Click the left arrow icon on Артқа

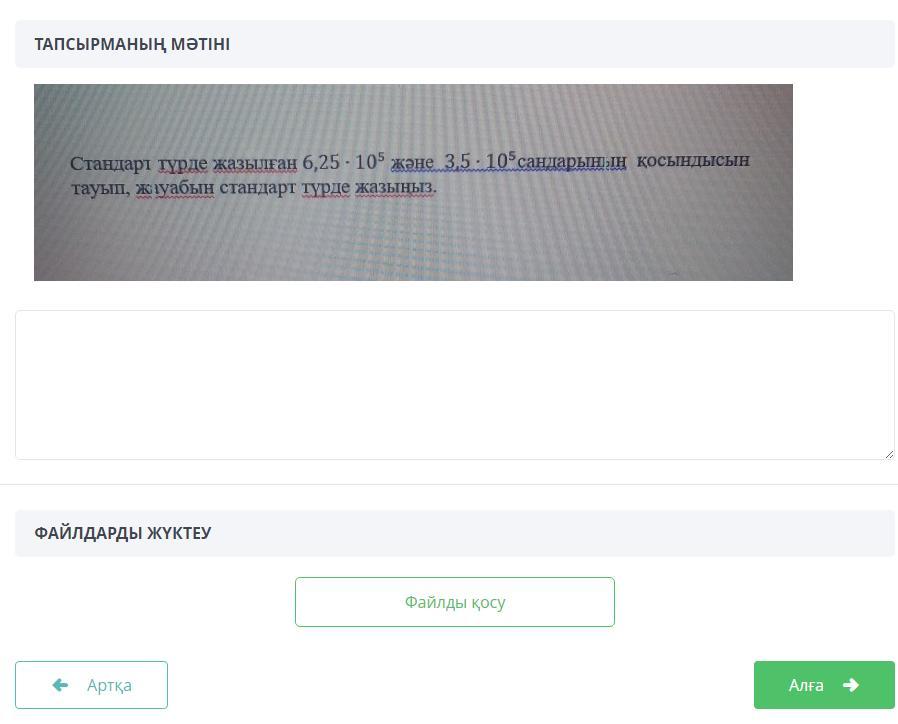click(x=60, y=684)
